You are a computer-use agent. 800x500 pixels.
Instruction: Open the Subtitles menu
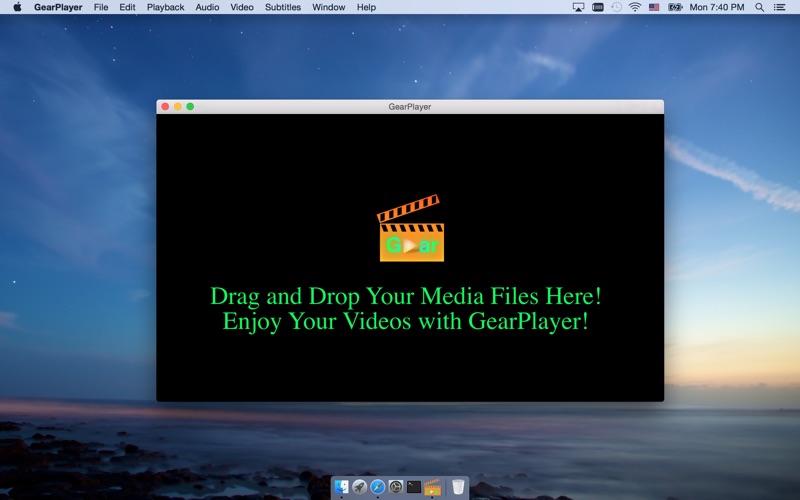pyautogui.click(x=283, y=7)
